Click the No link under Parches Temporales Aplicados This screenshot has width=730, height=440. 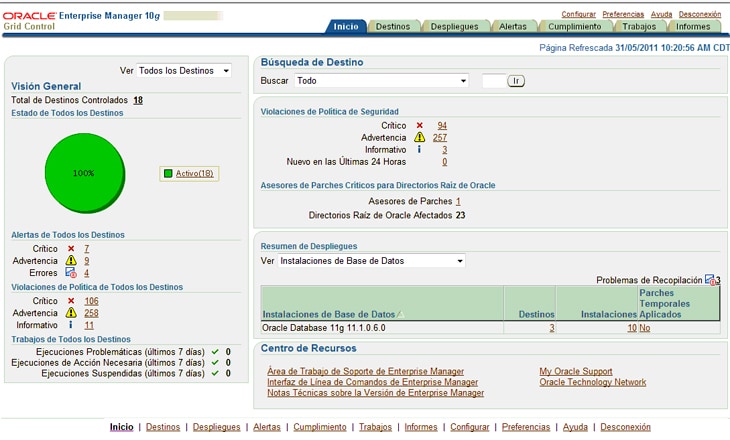point(644,328)
